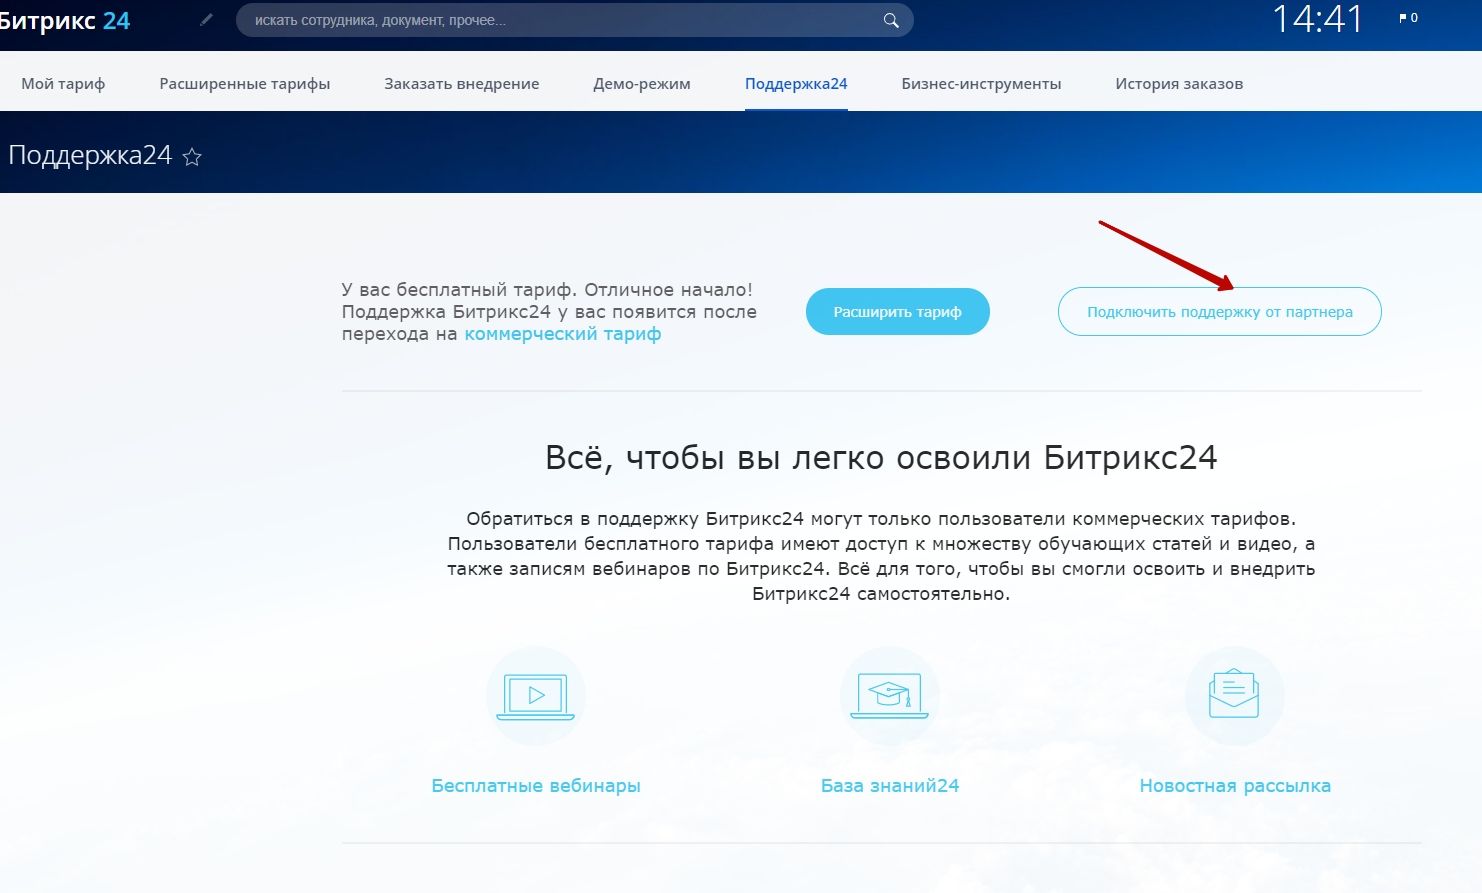Click the Расширить тариф button

(x=898, y=312)
